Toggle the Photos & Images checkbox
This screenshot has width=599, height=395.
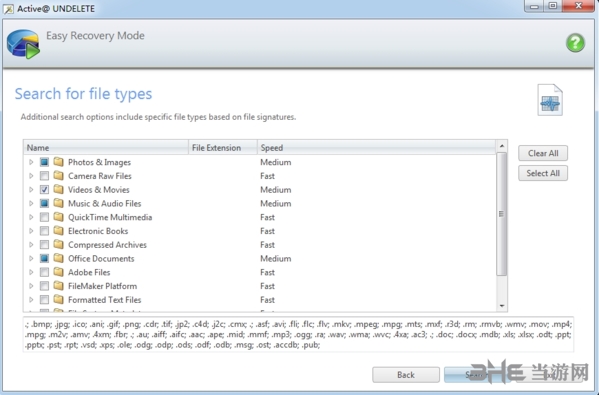pos(44,162)
